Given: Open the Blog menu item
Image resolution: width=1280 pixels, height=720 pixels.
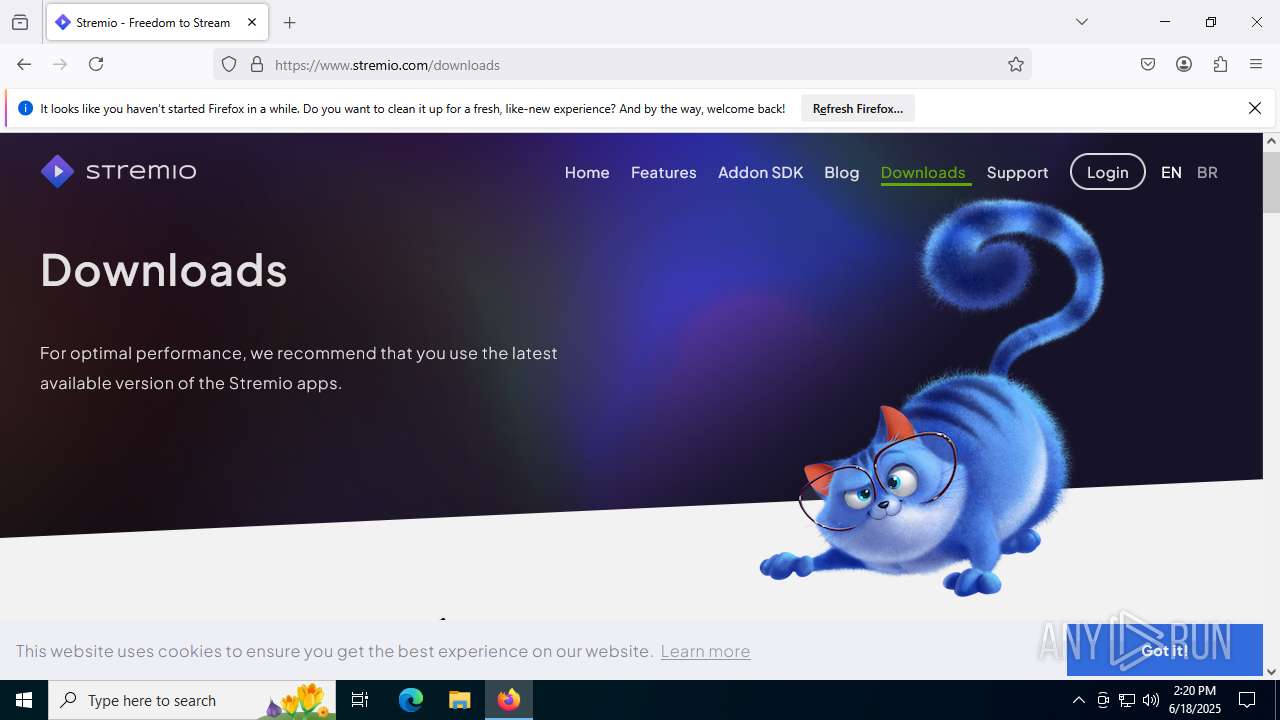Looking at the screenshot, I should pyautogui.click(x=842, y=172).
